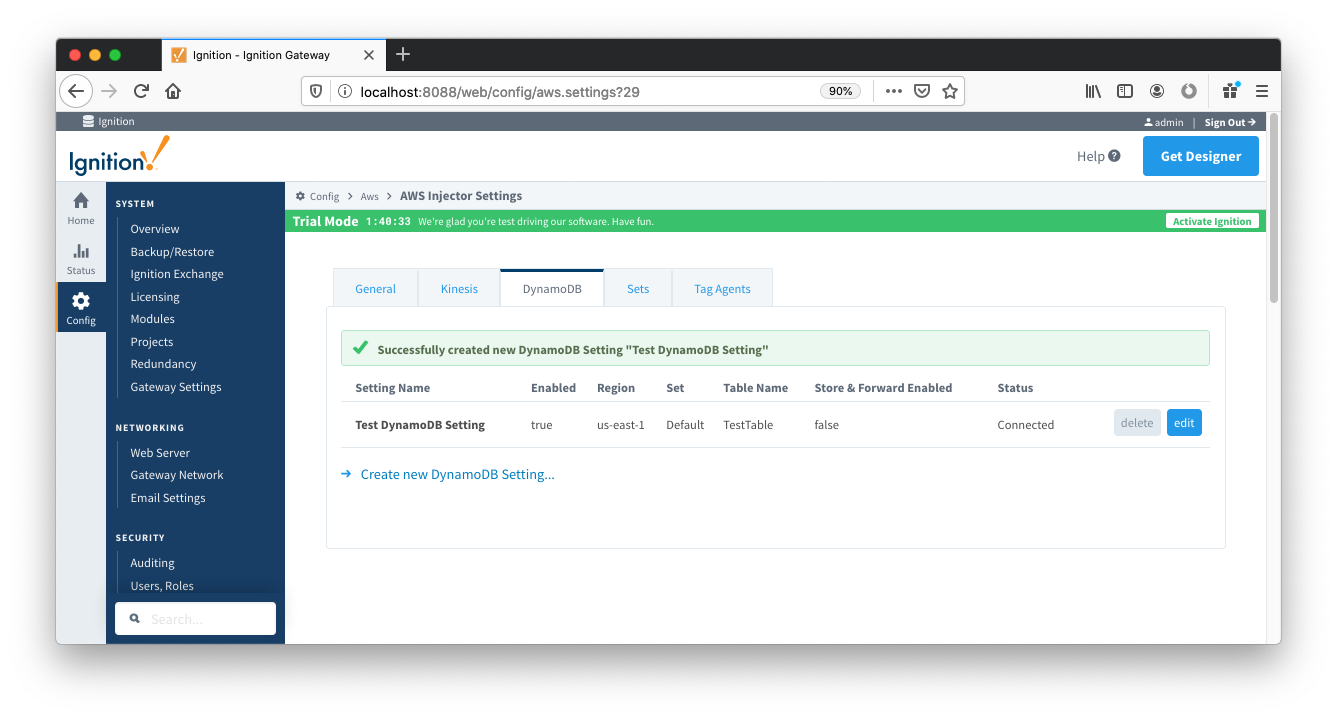Open the Sets tab

[x=638, y=289]
